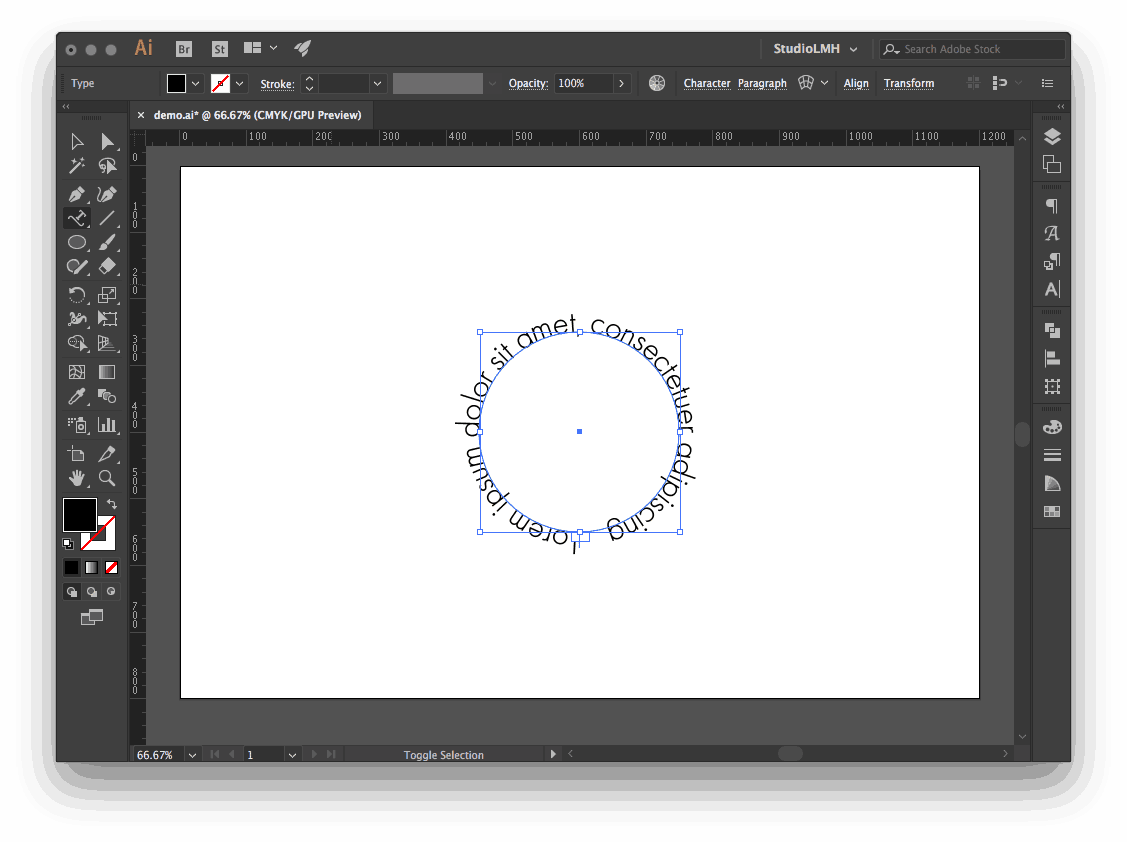
Task: Enable Draw Normal mode
Action: tap(72, 592)
